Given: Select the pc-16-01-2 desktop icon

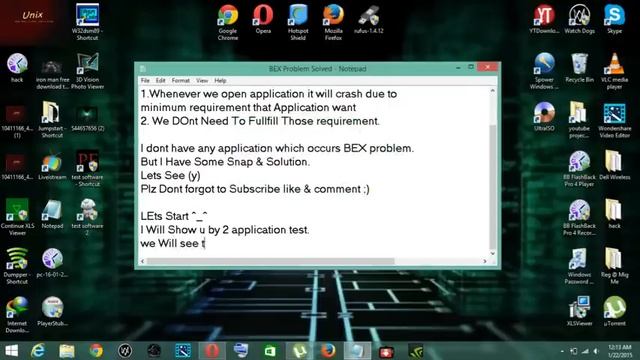Looking at the screenshot, I should point(52,263).
